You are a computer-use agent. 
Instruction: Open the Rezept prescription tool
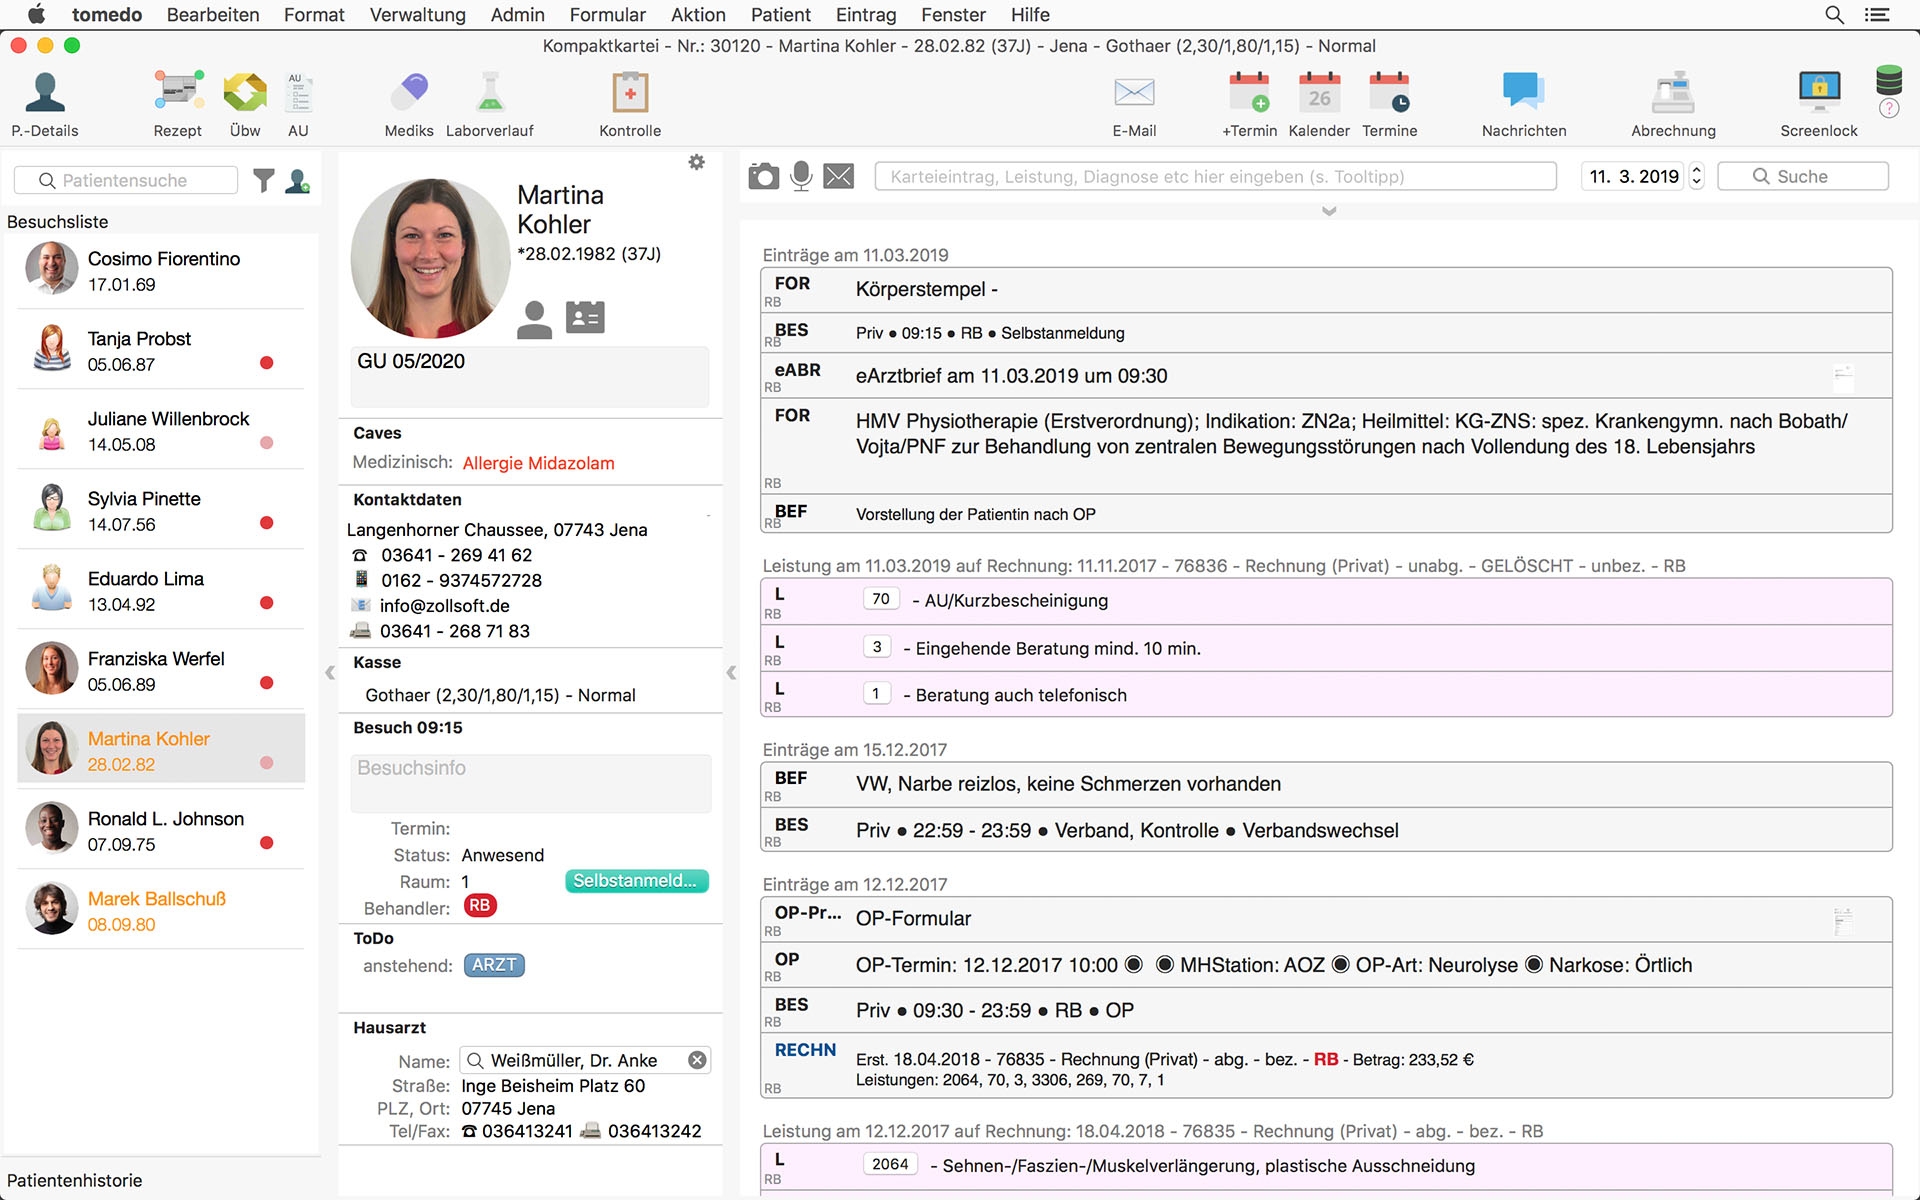178,93
